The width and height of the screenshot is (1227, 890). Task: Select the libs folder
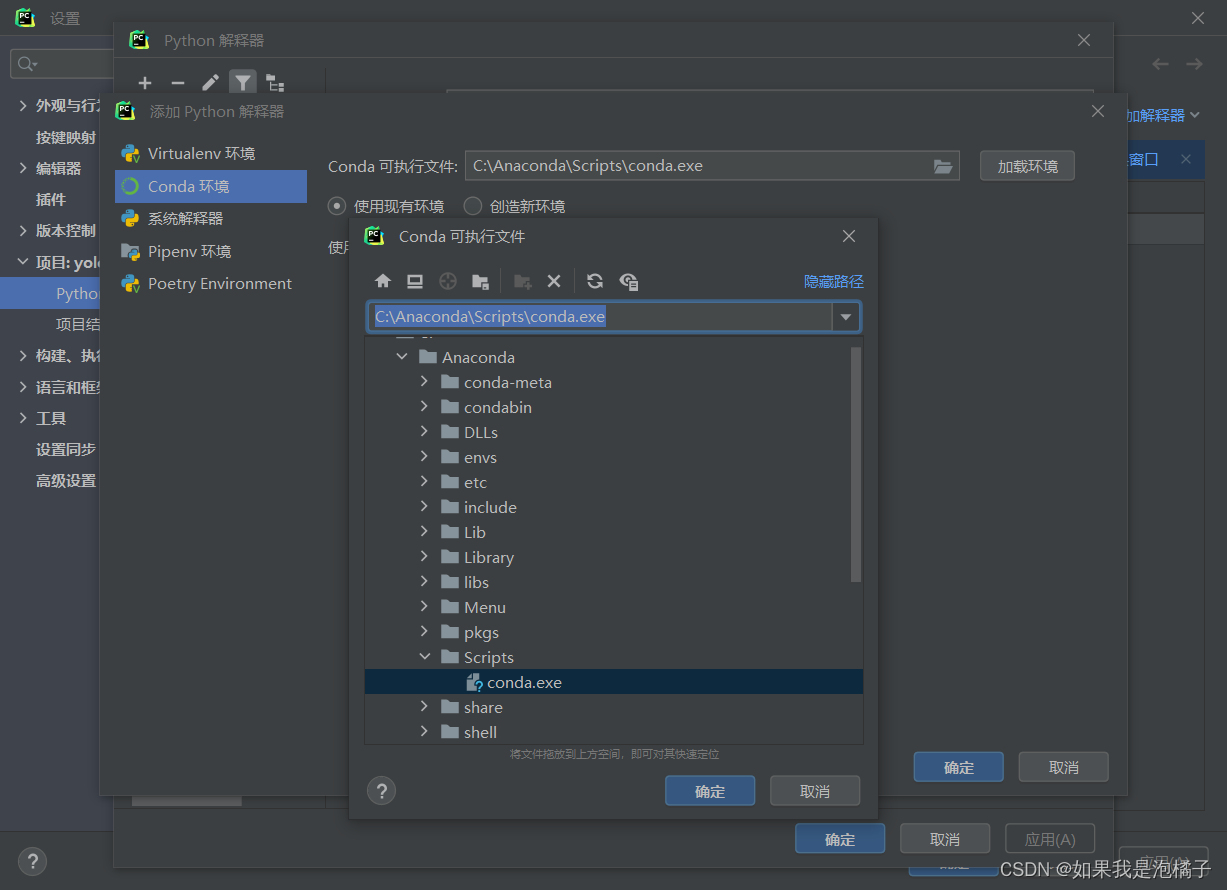click(476, 582)
